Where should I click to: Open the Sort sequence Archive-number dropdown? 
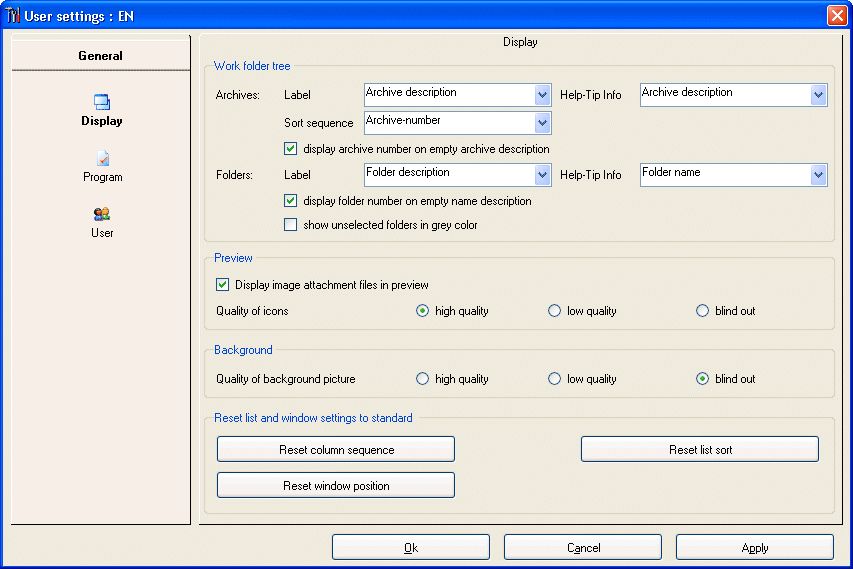(x=542, y=123)
